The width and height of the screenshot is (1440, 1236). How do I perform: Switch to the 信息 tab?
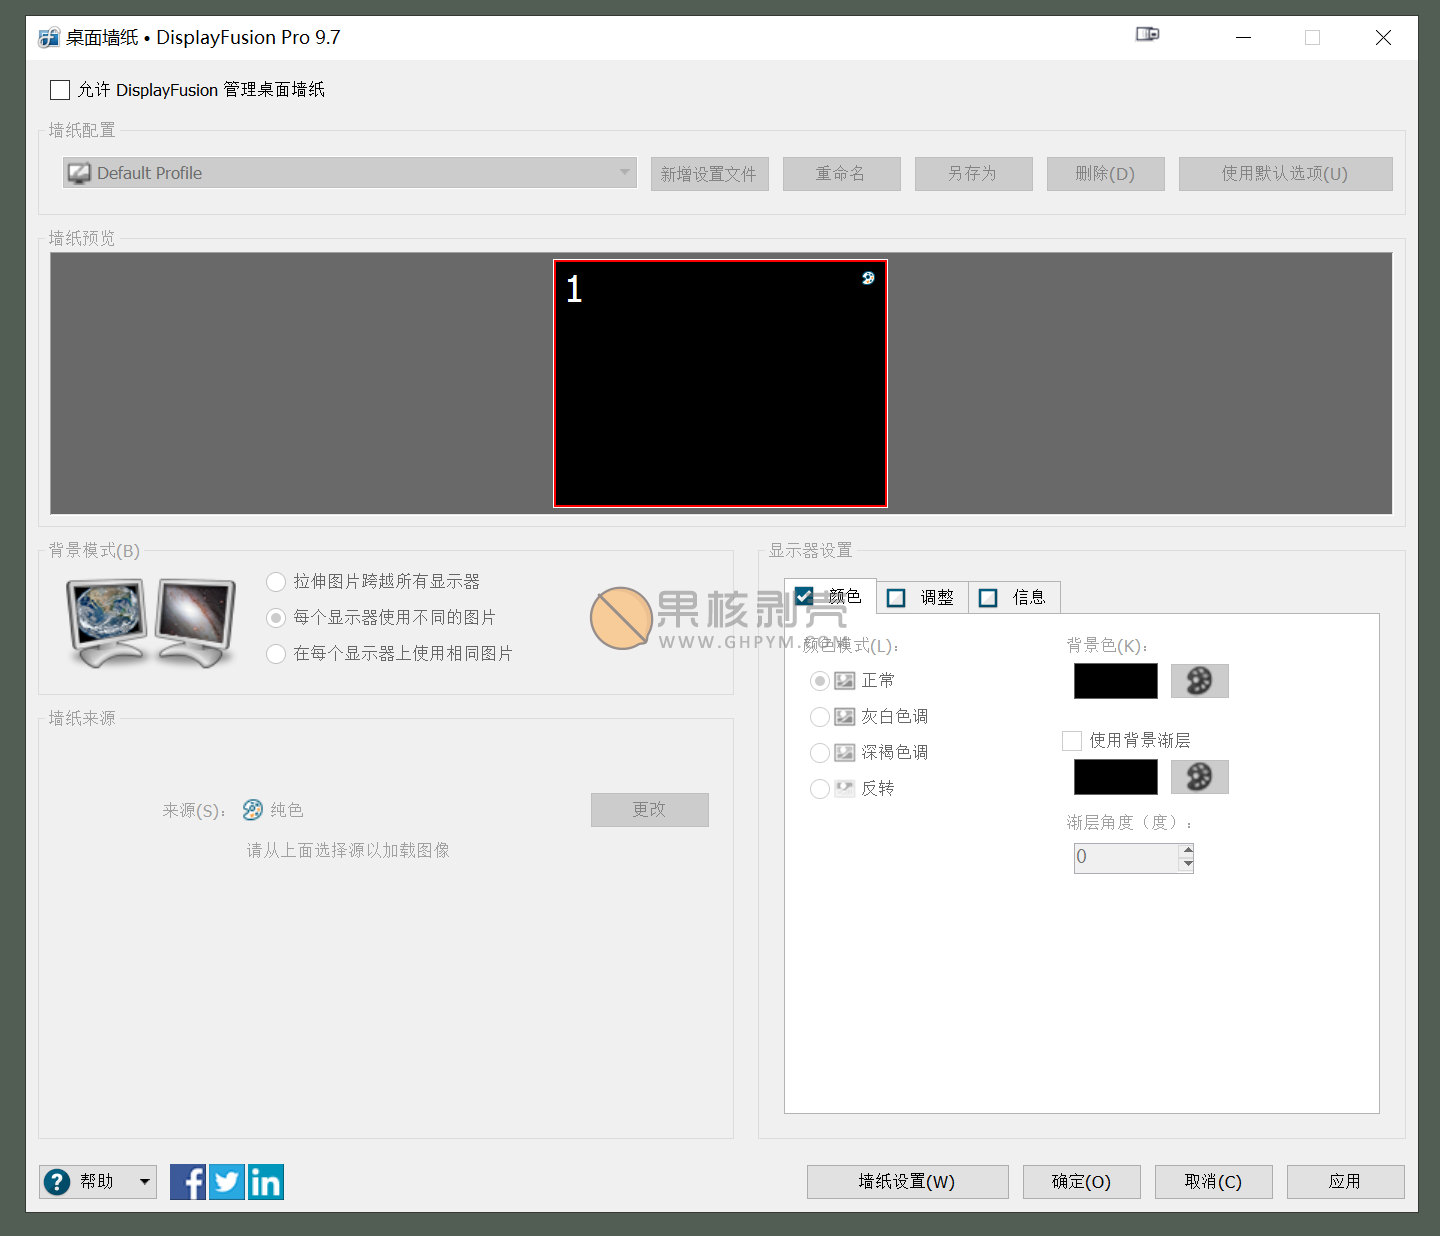click(1015, 597)
